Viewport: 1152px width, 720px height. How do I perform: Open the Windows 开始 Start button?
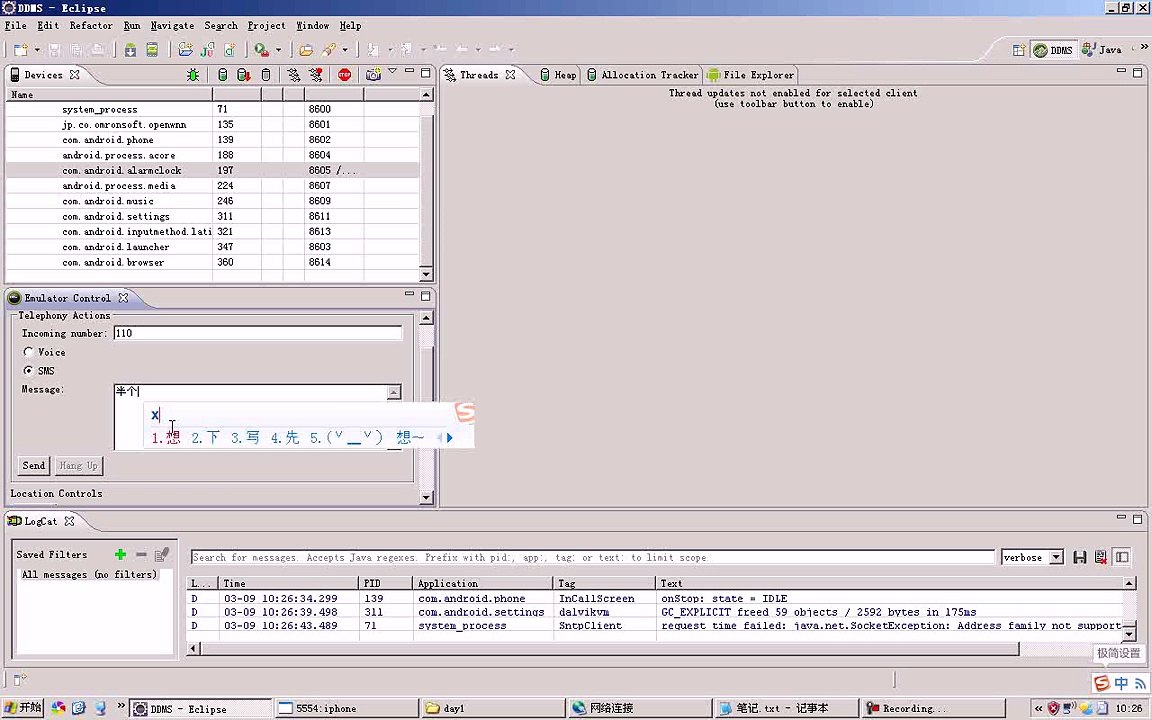coord(23,708)
